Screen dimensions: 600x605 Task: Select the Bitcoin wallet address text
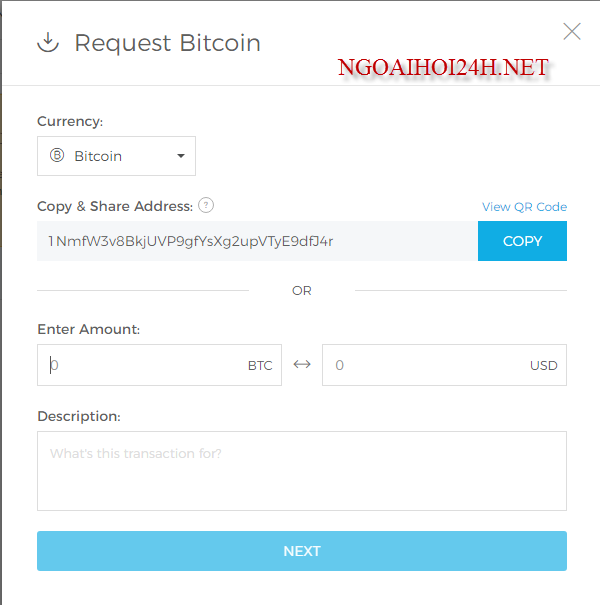tap(191, 241)
